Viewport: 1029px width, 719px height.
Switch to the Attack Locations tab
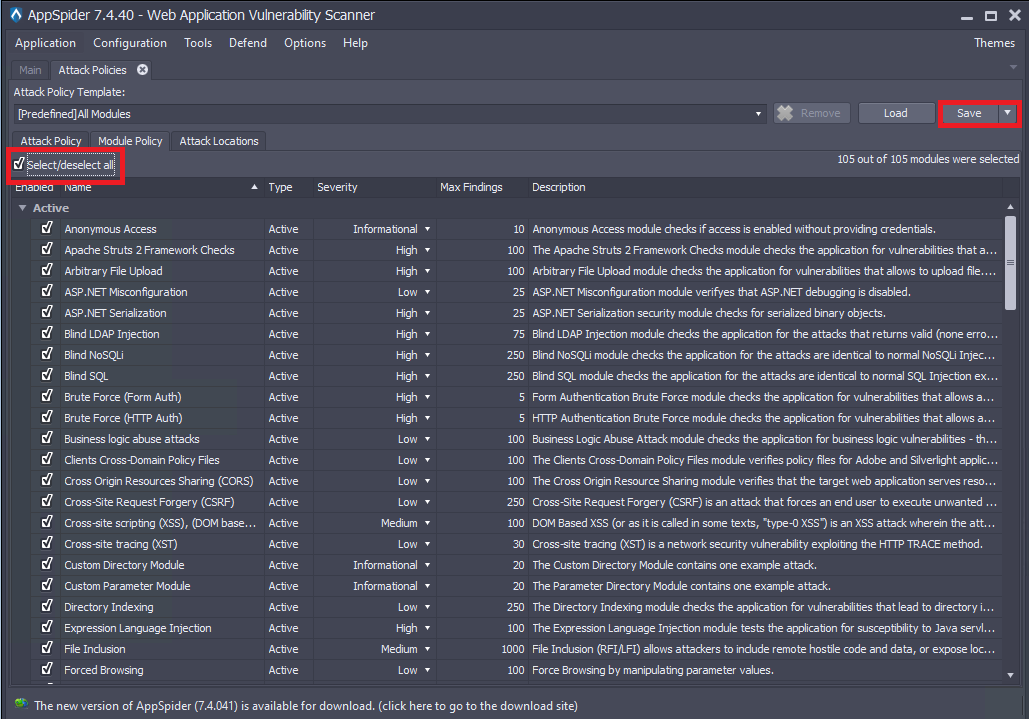coord(219,141)
